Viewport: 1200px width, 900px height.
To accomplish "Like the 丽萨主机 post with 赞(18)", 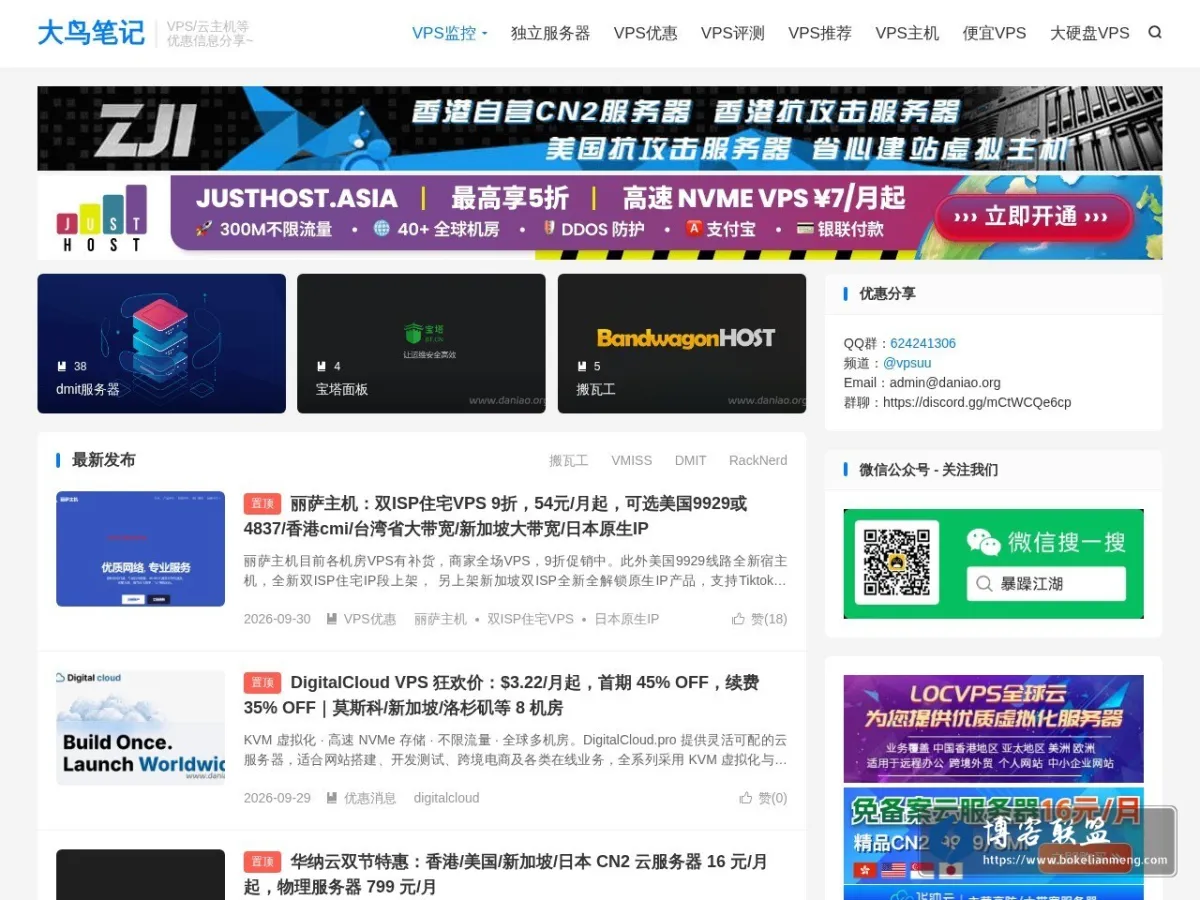I will click(760, 619).
